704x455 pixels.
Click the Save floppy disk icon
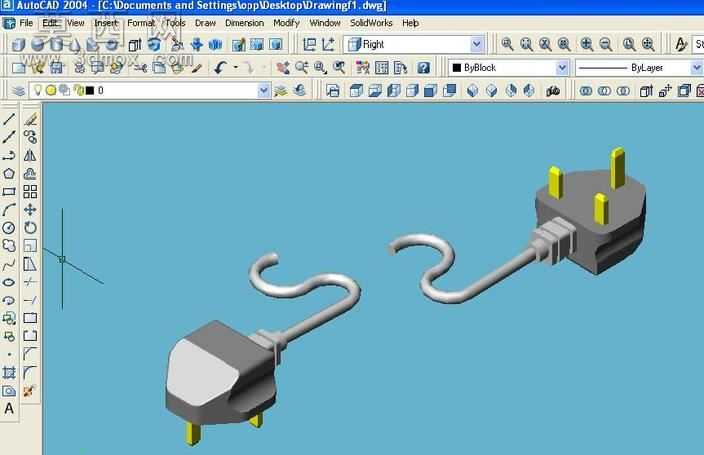tap(57, 68)
